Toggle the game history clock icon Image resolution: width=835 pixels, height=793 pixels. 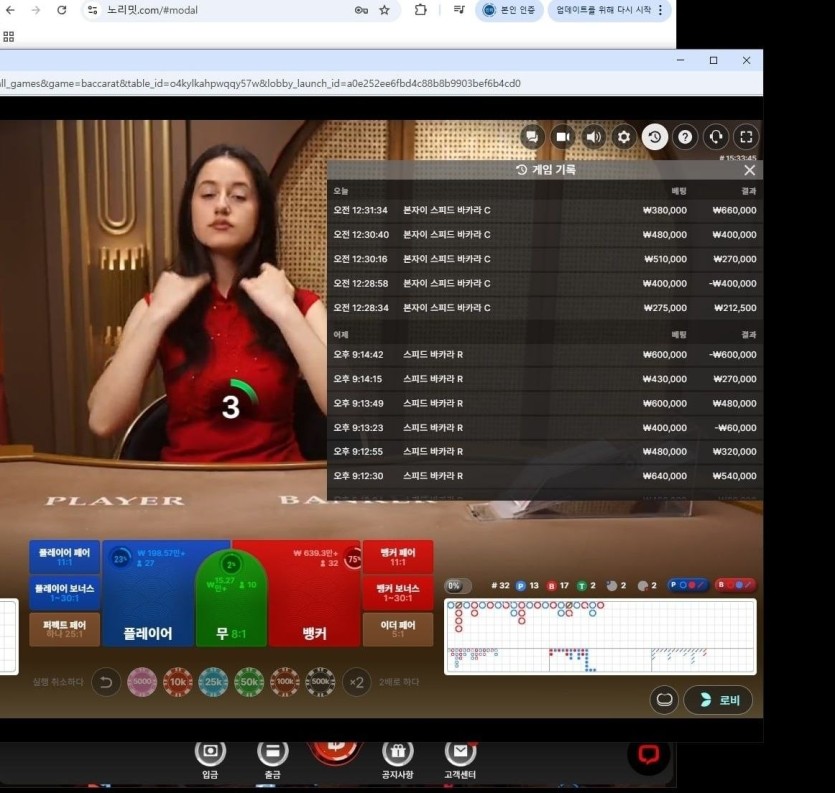pos(655,137)
